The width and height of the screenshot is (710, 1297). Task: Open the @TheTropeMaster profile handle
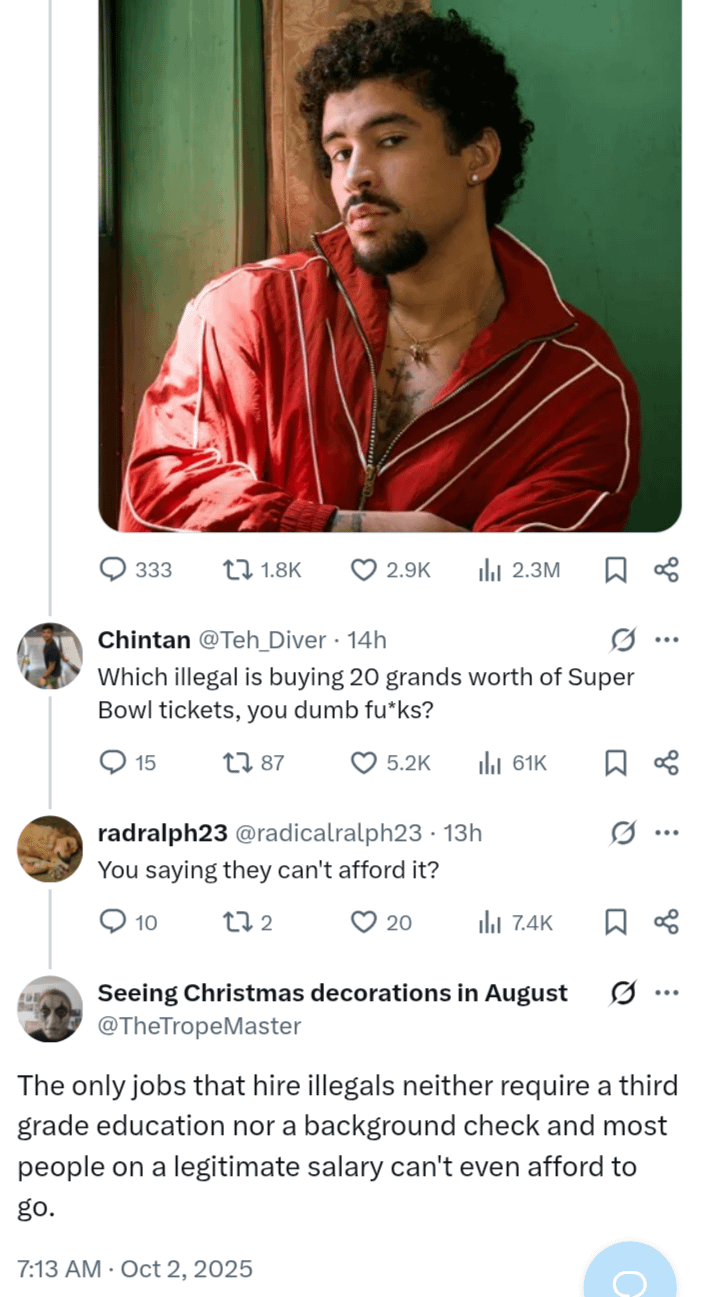[198, 1026]
